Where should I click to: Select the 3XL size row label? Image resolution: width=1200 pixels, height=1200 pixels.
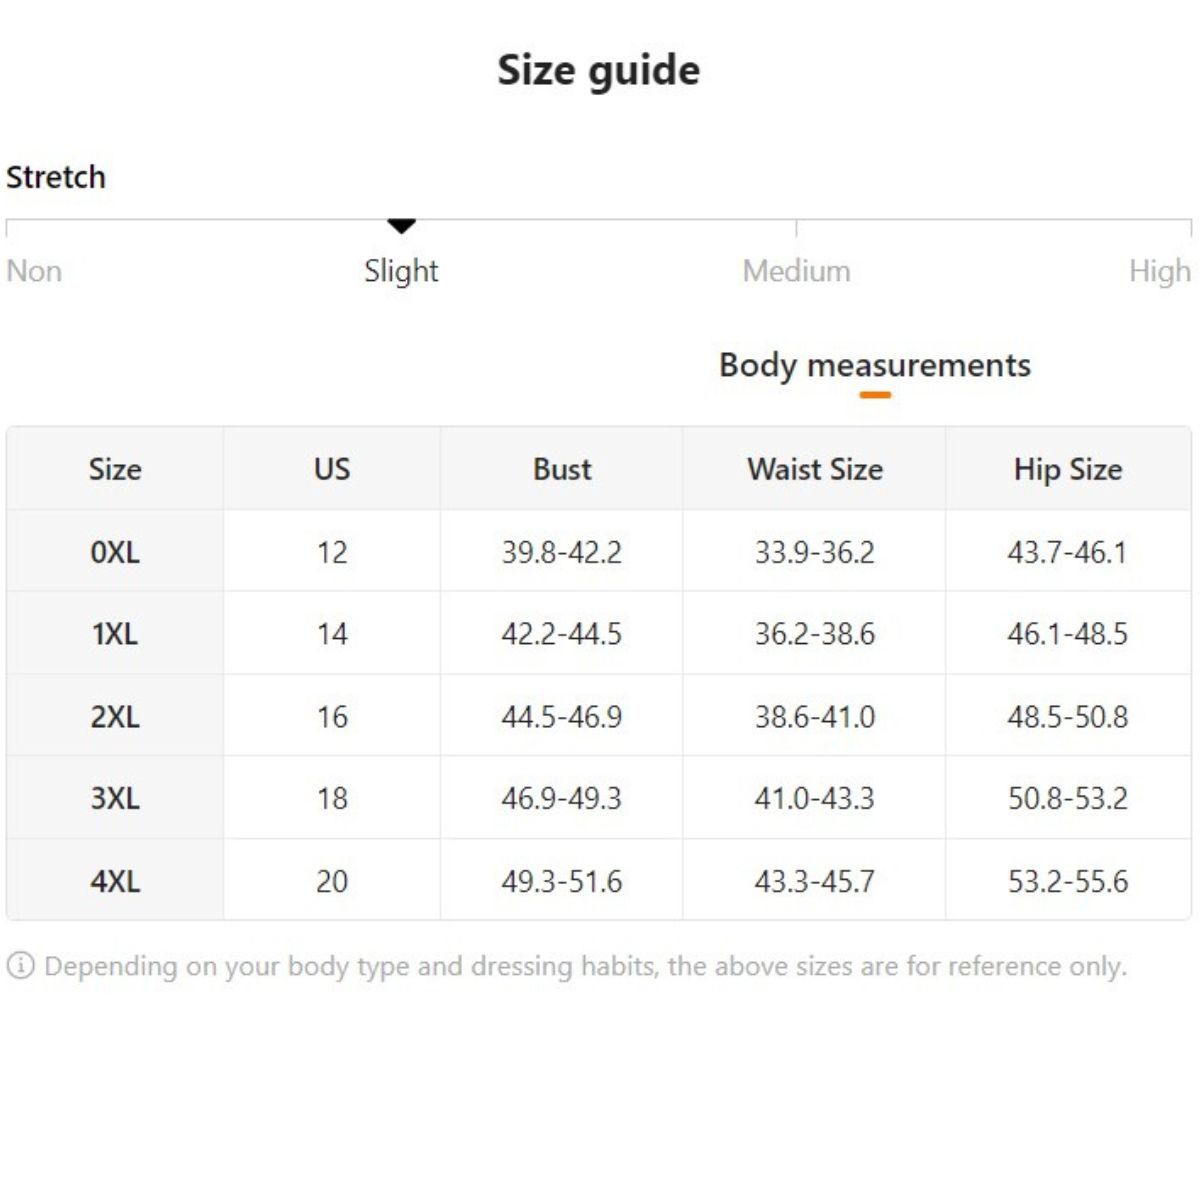[115, 799]
